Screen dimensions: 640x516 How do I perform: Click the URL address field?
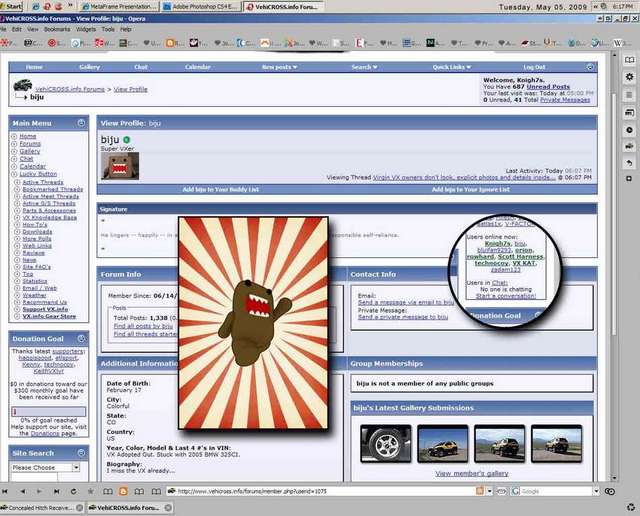coord(320,491)
